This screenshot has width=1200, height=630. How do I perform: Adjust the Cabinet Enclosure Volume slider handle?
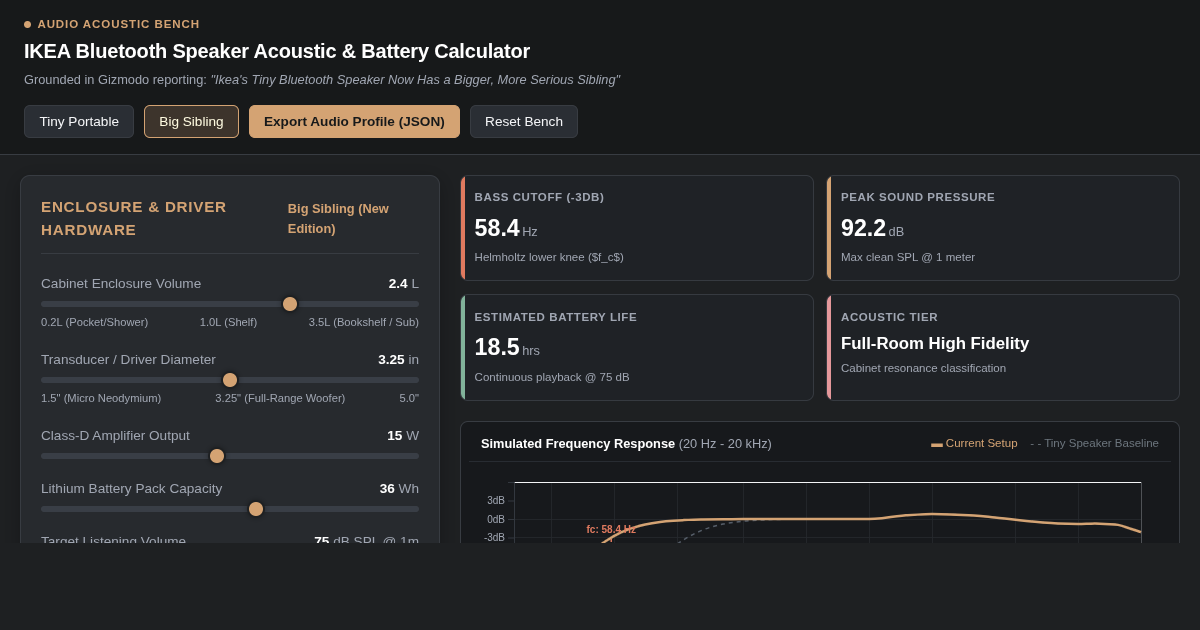pyautogui.click(x=290, y=304)
